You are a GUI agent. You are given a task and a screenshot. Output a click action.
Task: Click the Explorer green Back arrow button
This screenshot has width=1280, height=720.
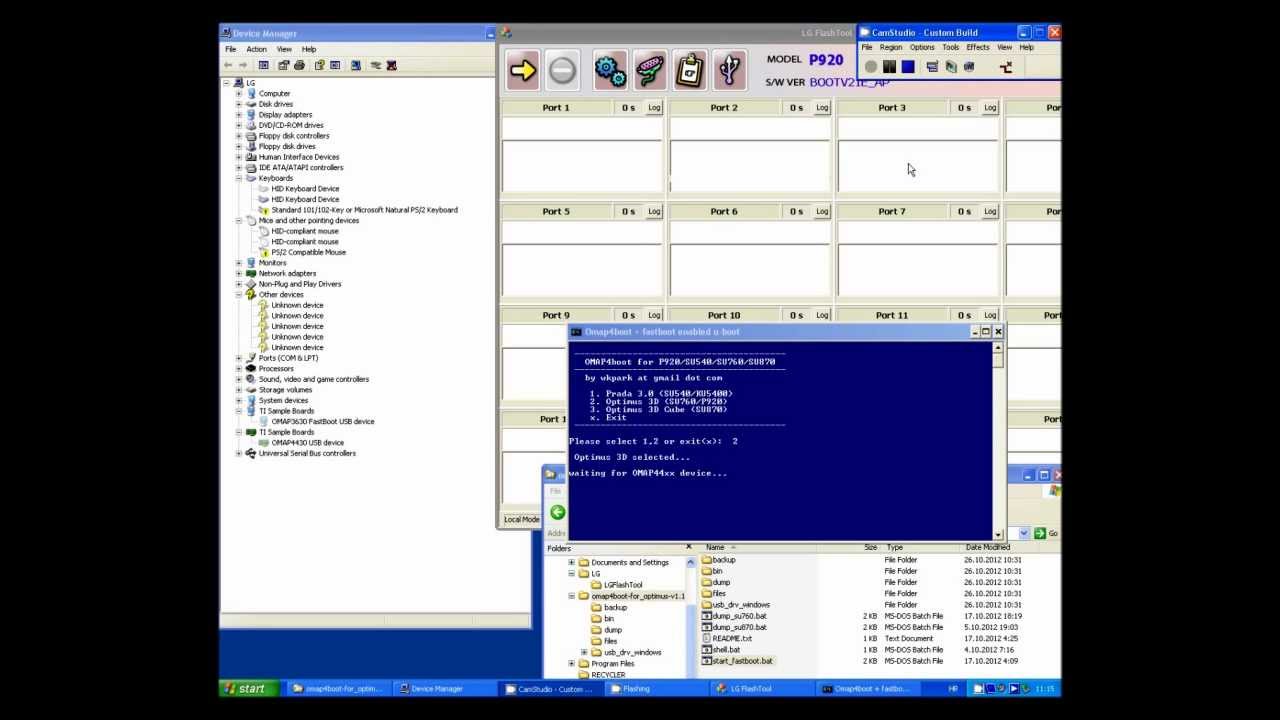pos(557,512)
